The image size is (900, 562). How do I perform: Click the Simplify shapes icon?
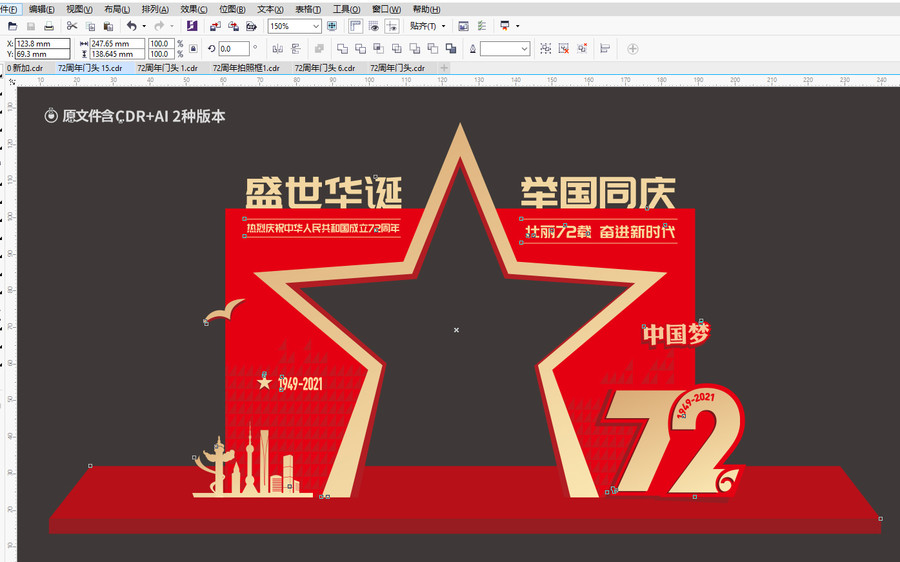tap(397, 49)
